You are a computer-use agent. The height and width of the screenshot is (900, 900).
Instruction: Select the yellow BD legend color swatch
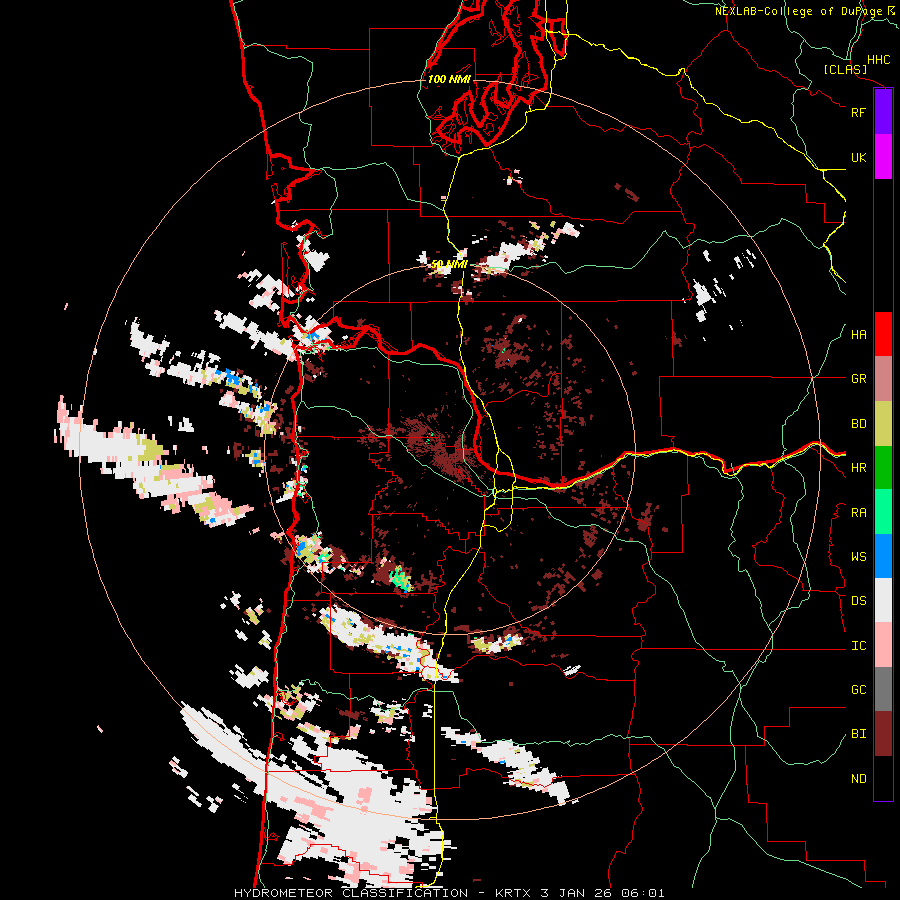(883, 424)
